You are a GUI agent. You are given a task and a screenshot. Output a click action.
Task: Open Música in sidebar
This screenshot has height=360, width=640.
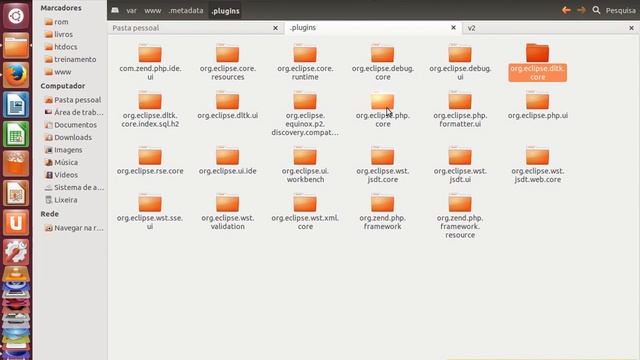tap(66, 162)
